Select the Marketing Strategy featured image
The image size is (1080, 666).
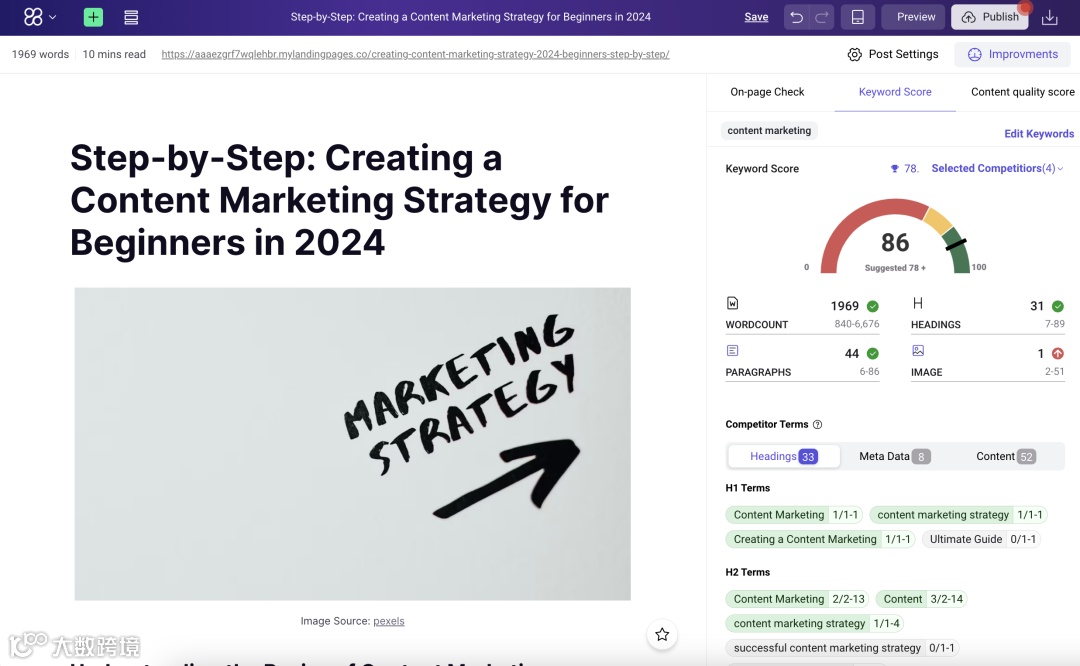coord(353,444)
